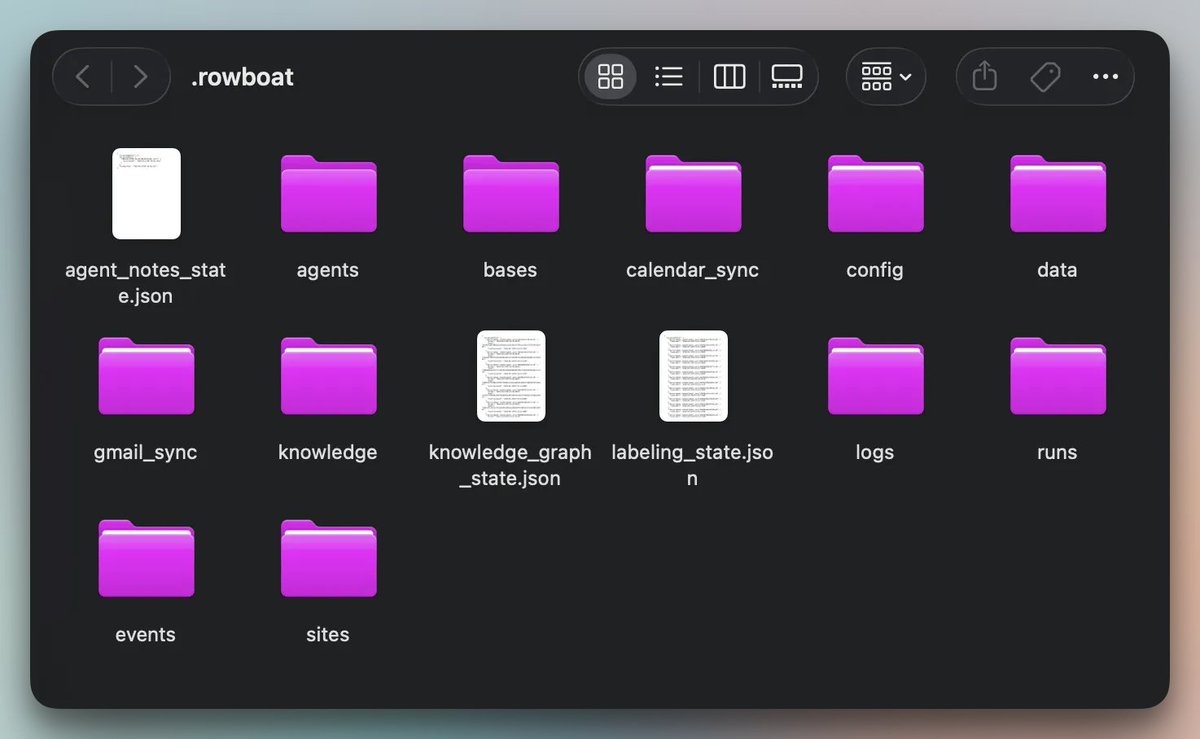The image size is (1200, 739).
Task: Switch to list view
Action: tap(668, 76)
